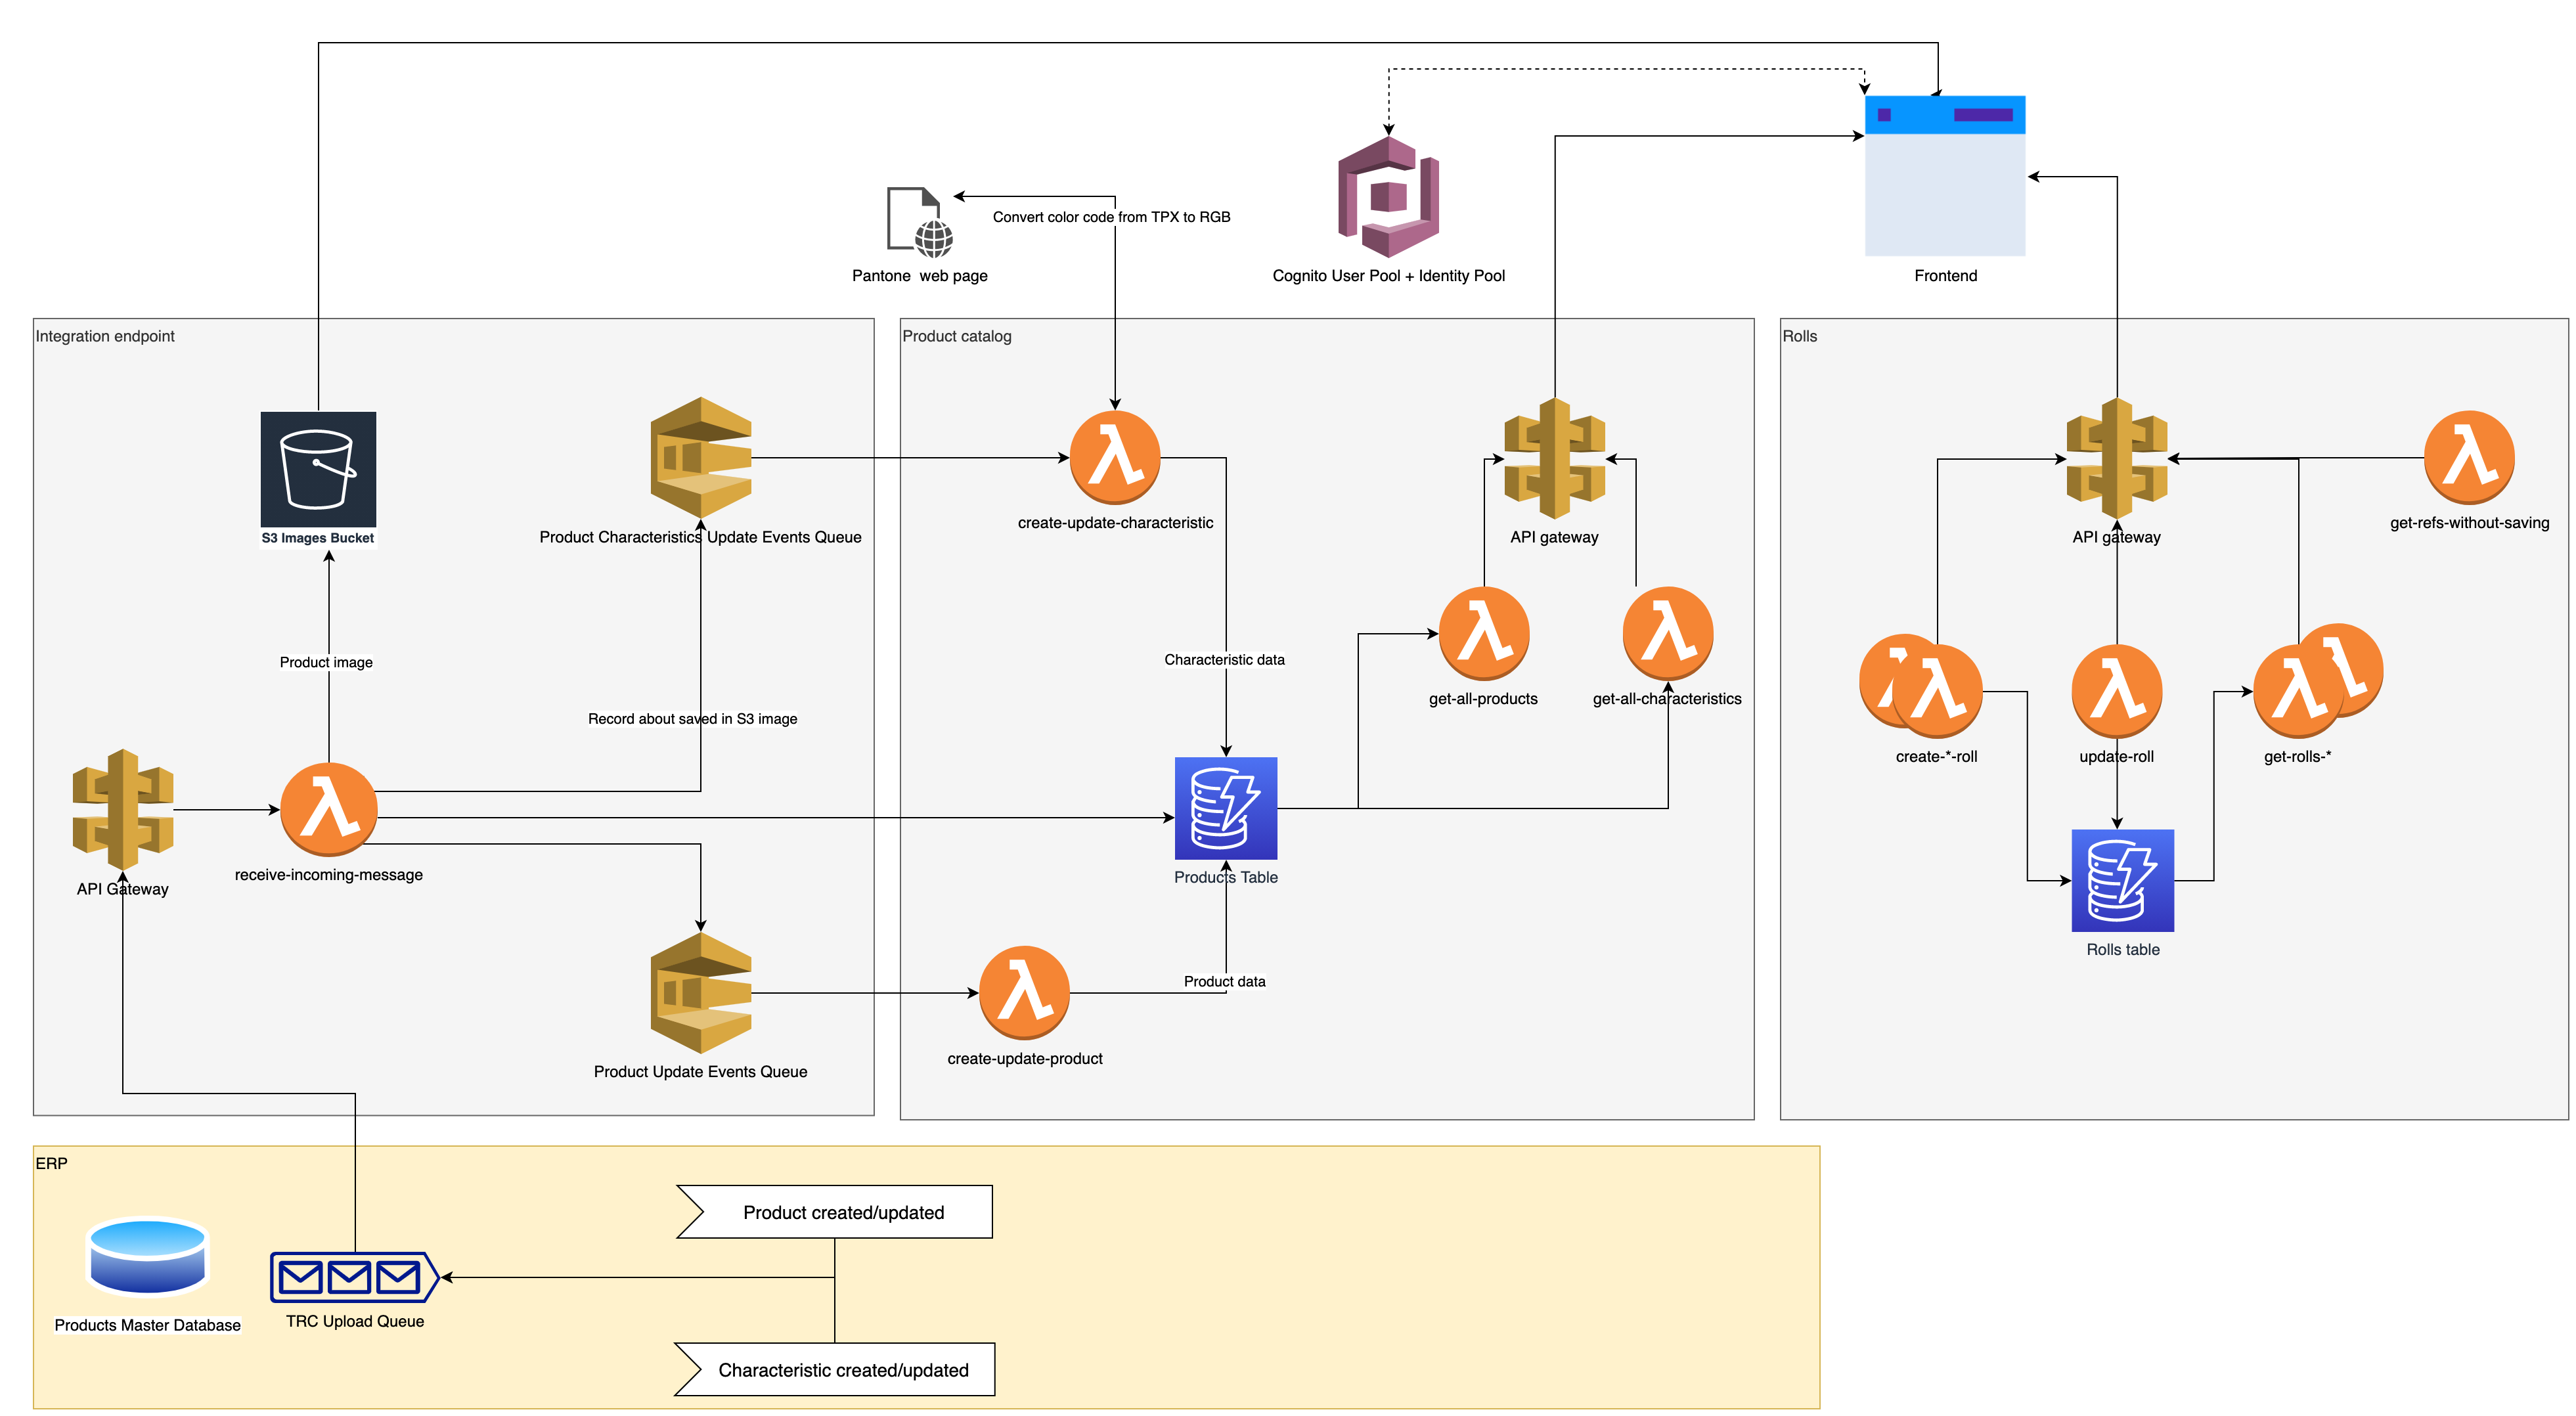Select the create-update-characteristic Lambda icon
This screenshot has height=1416, width=2576.
(1115, 457)
